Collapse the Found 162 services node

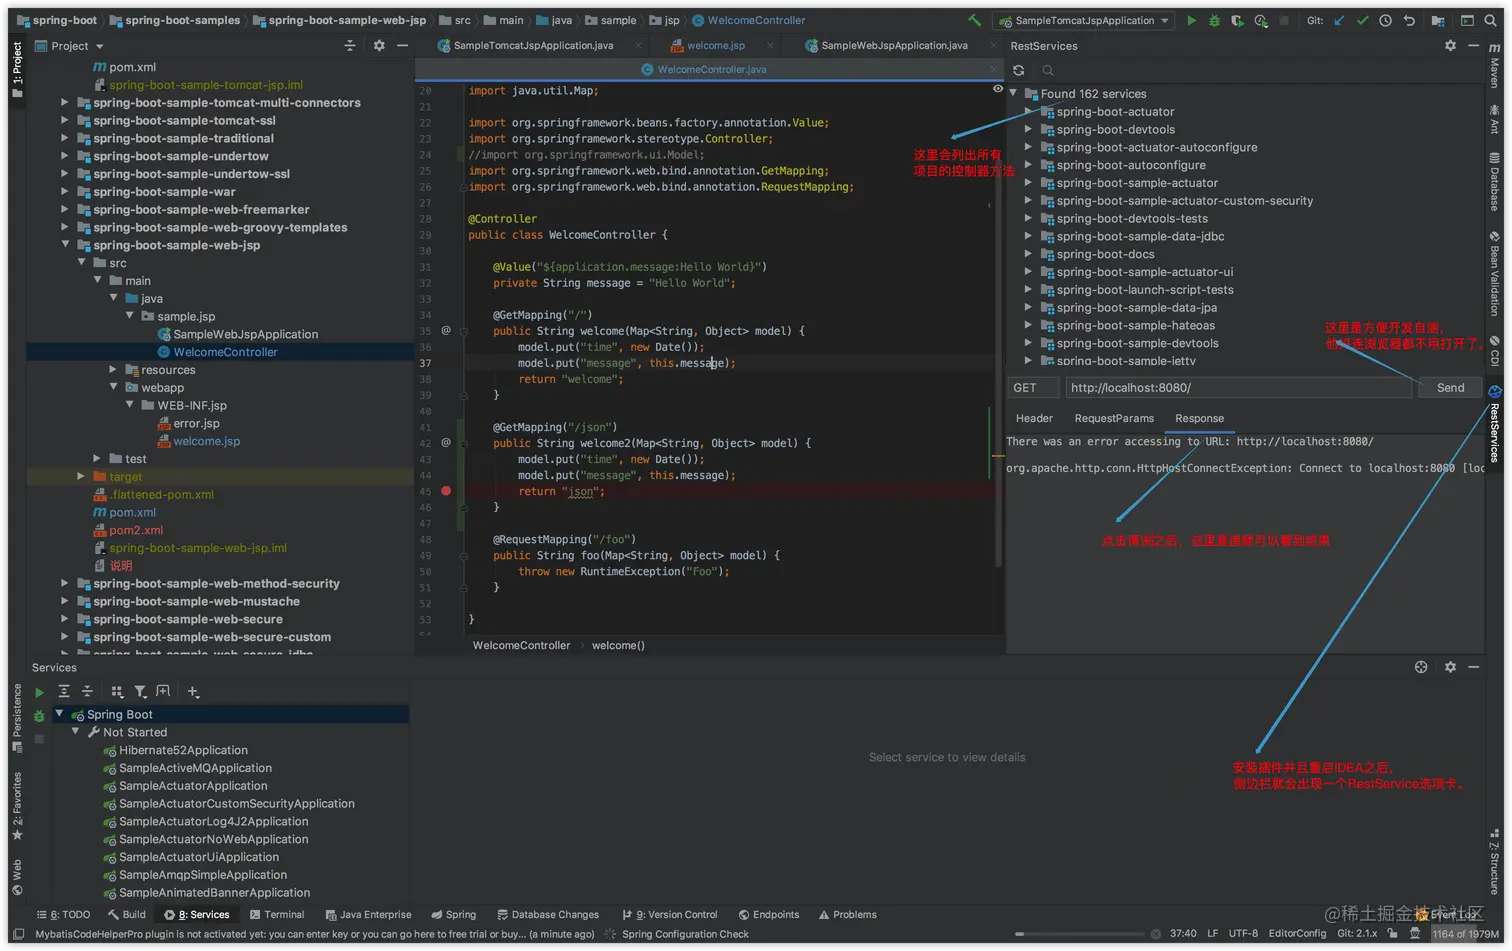coord(1014,93)
